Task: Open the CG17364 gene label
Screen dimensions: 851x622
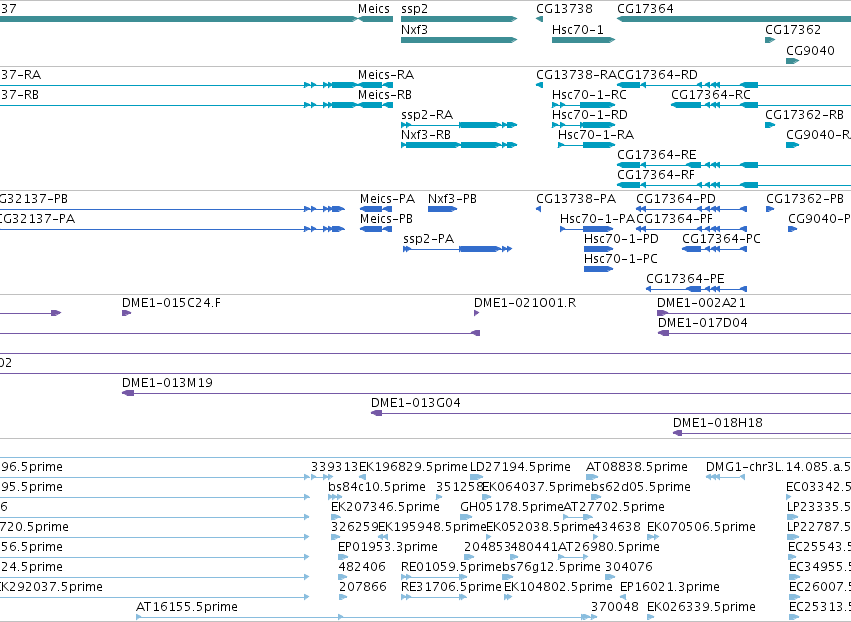Action: click(645, 9)
